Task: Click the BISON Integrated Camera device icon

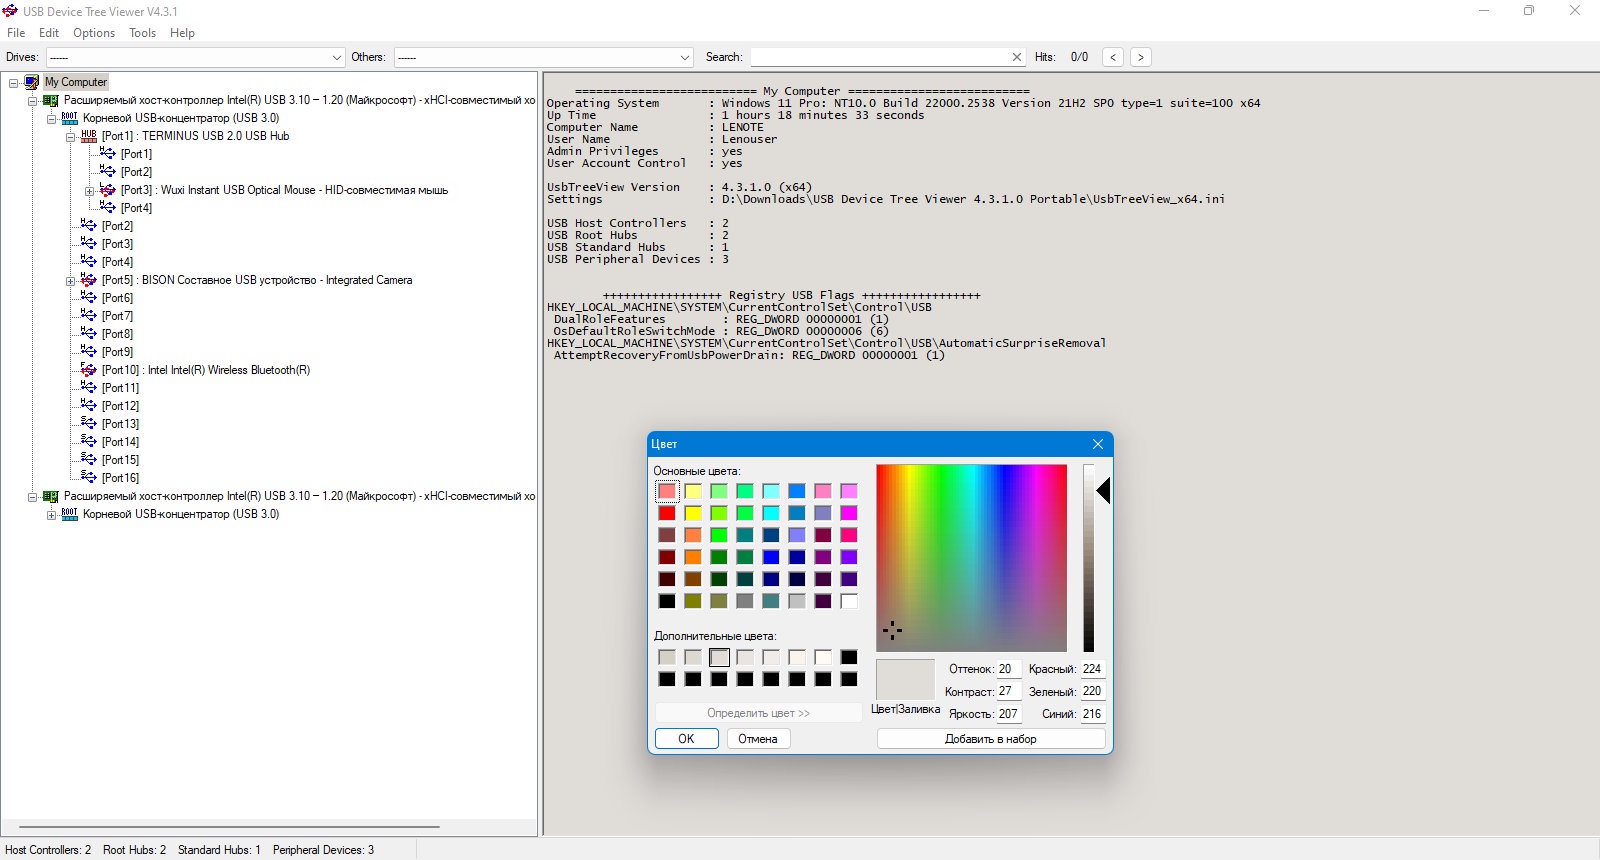Action: point(89,280)
